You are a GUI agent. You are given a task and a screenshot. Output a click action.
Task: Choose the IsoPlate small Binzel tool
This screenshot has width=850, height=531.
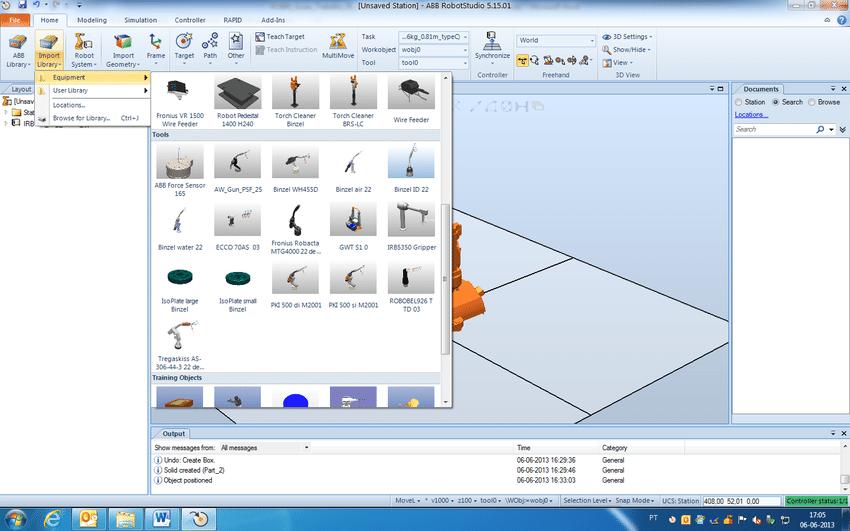(237, 288)
